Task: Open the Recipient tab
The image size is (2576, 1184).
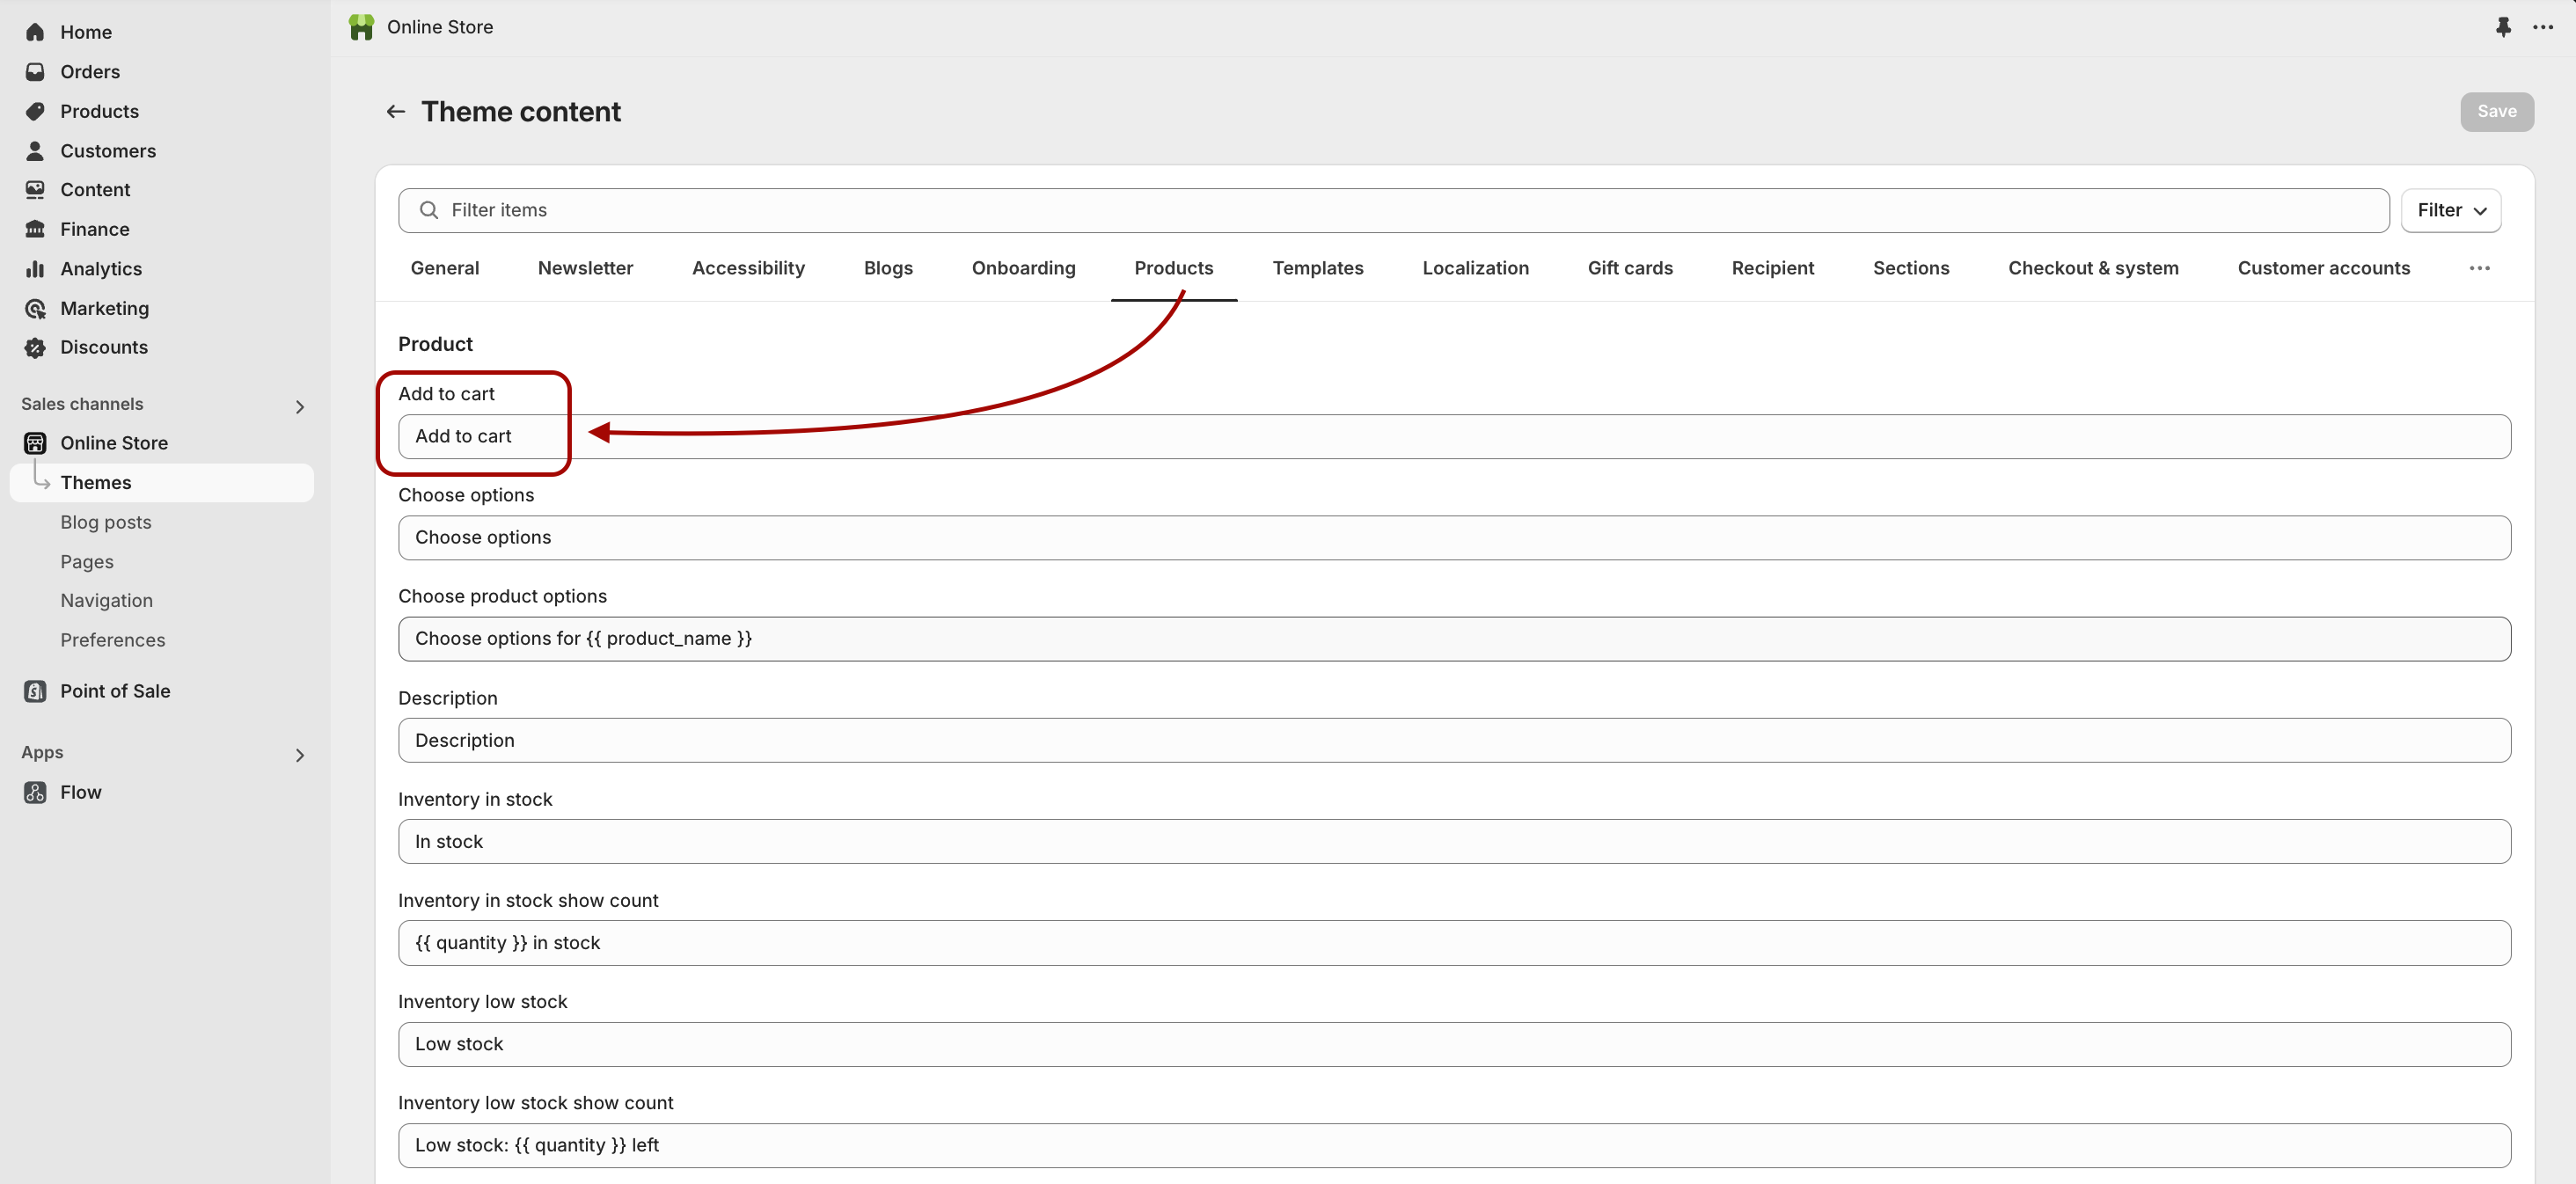Action: (x=1772, y=268)
